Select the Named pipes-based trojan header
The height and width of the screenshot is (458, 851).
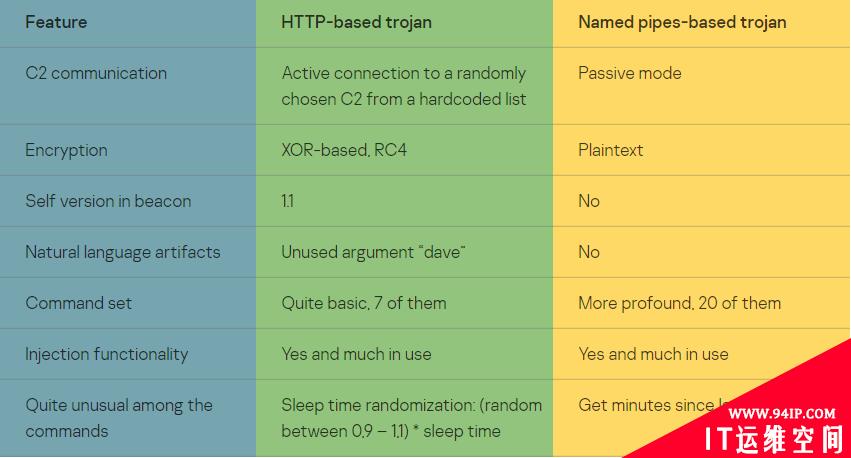coord(682,22)
